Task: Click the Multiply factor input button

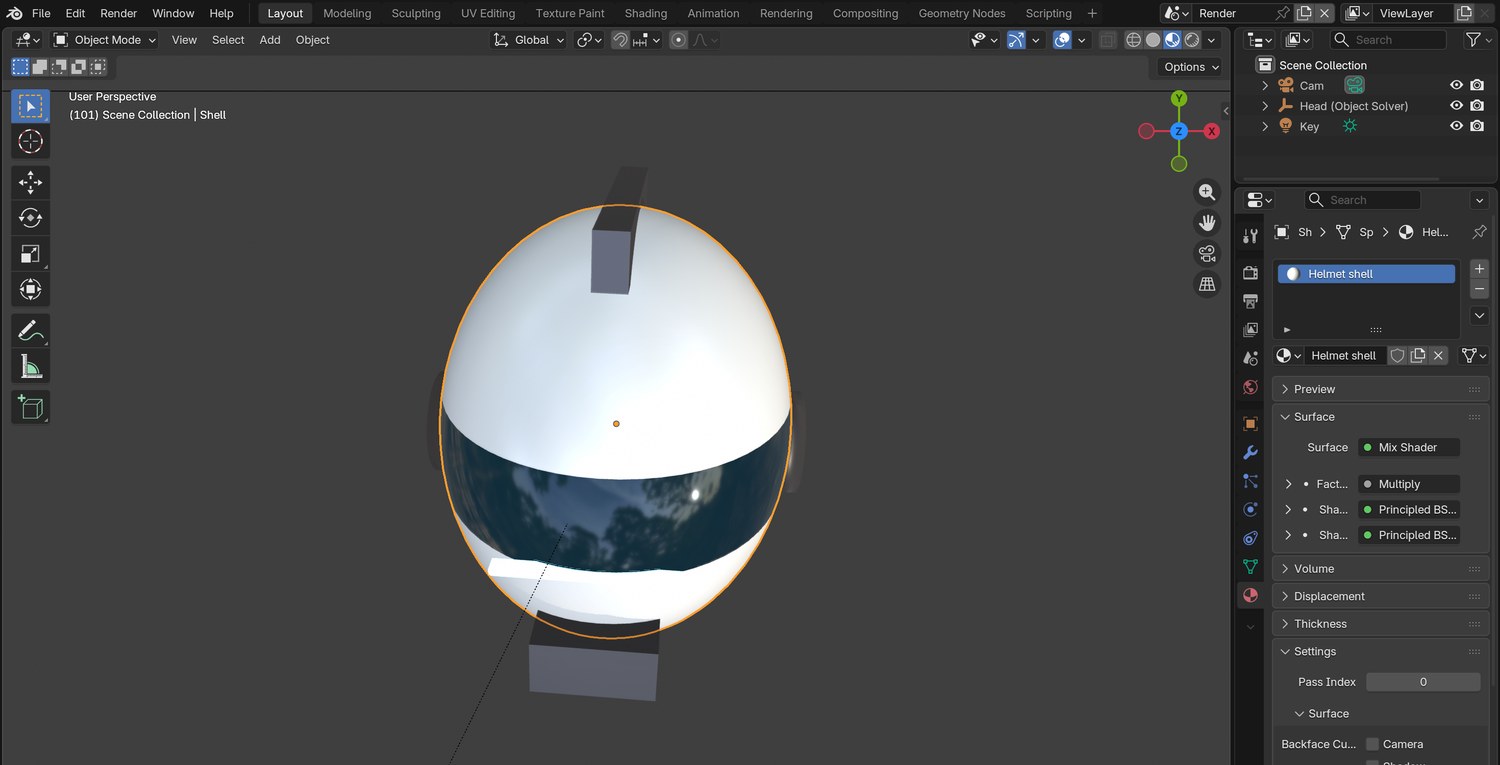Action: pyautogui.click(x=1408, y=484)
